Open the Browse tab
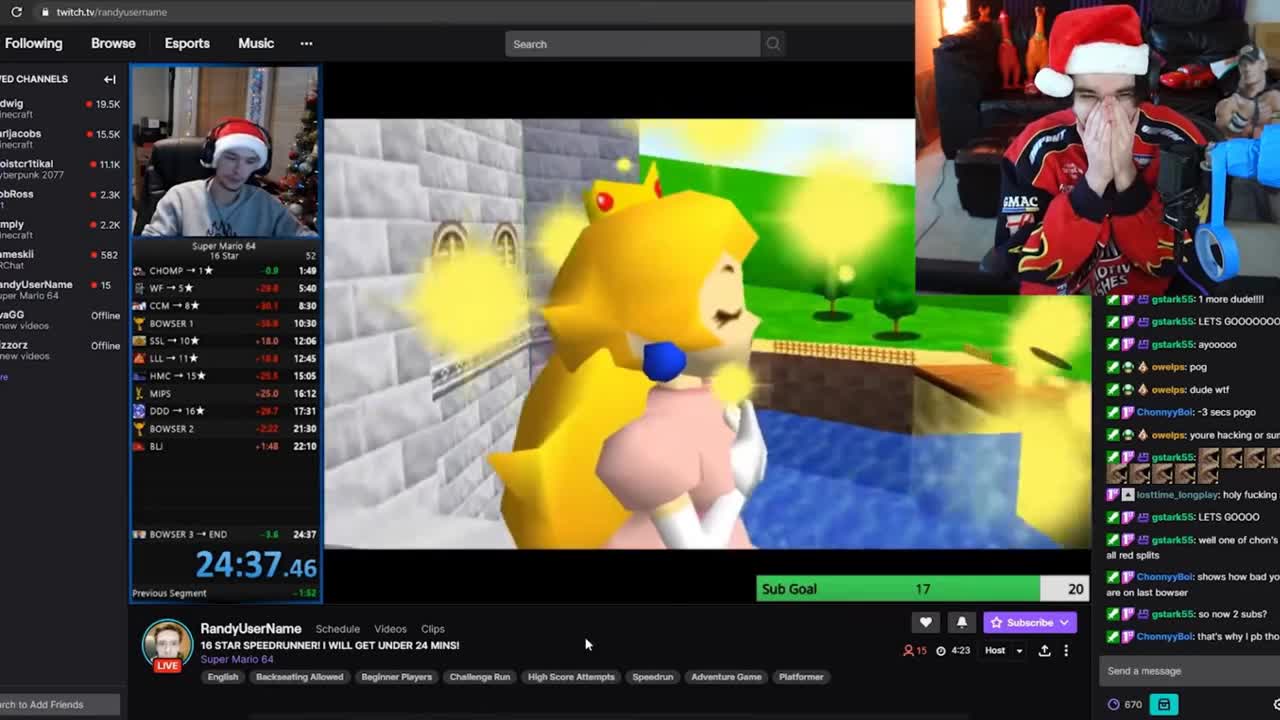This screenshot has width=1280, height=720. [x=113, y=43]
